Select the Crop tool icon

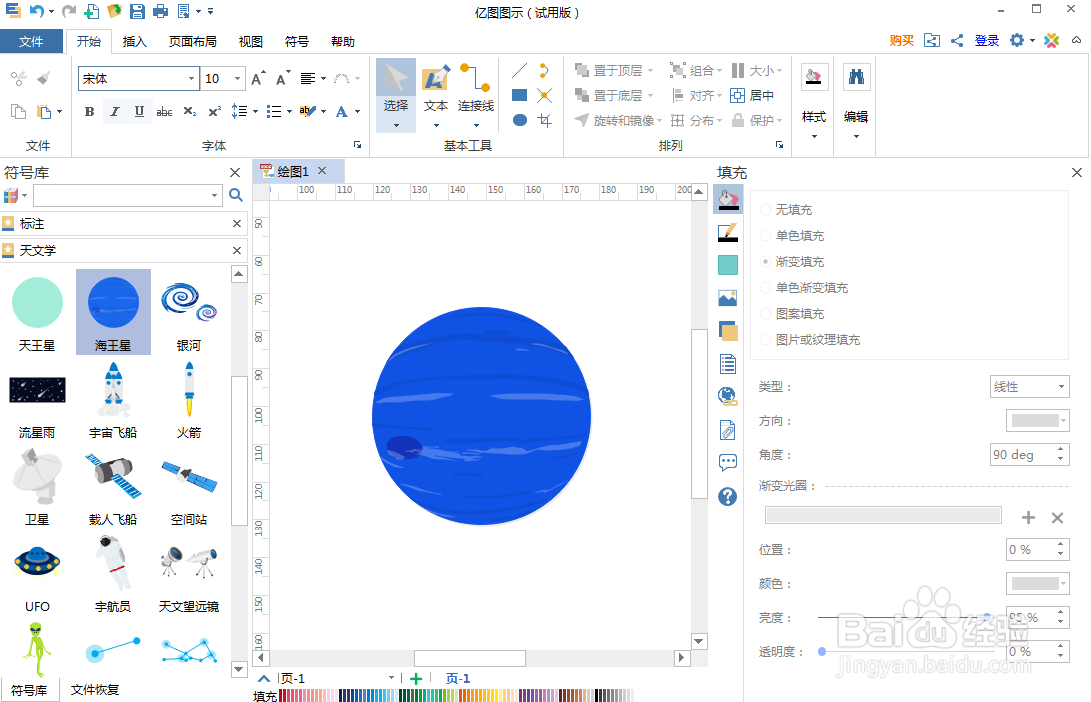(545, 120)
